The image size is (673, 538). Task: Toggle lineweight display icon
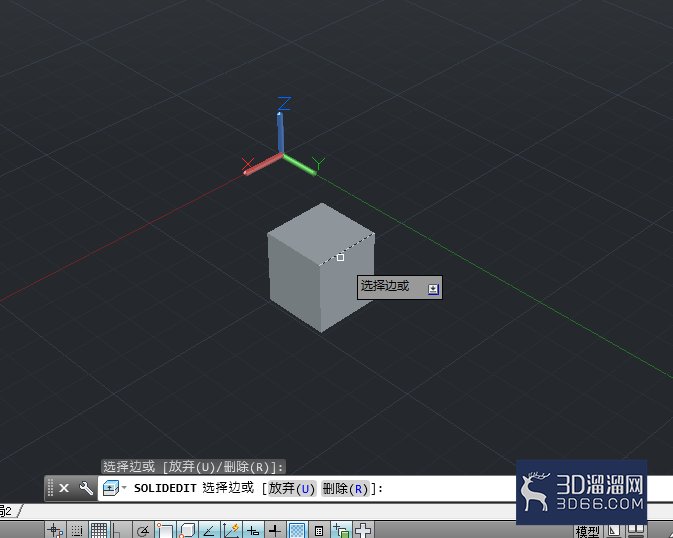(x=275, y=531)
